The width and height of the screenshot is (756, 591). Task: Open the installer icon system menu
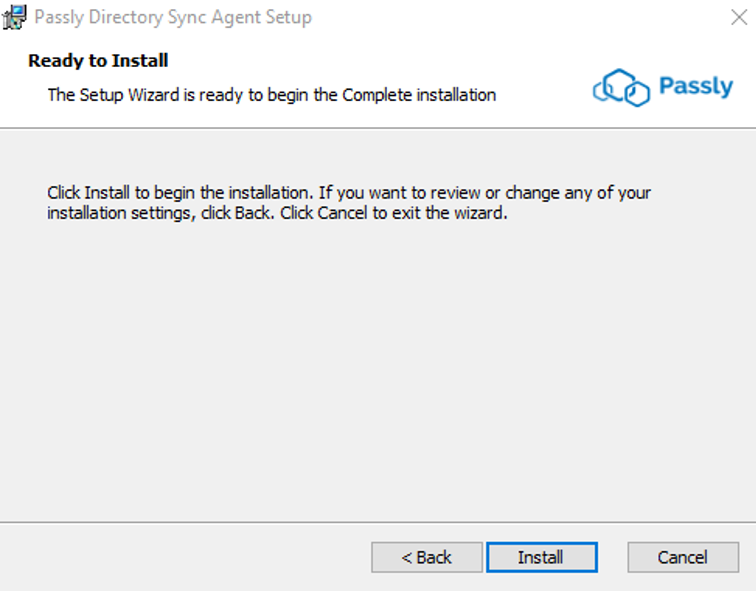14,17
